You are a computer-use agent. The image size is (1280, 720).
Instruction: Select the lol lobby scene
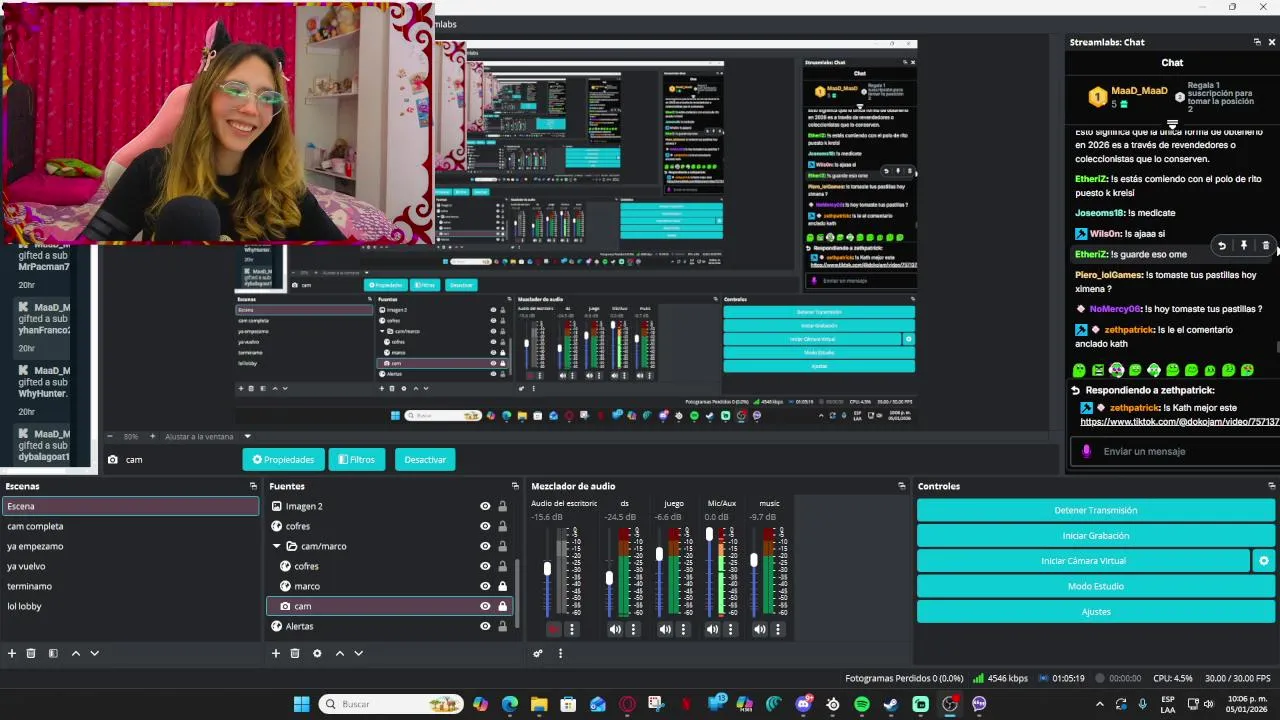pyautogui.click(x=130, y=606)
